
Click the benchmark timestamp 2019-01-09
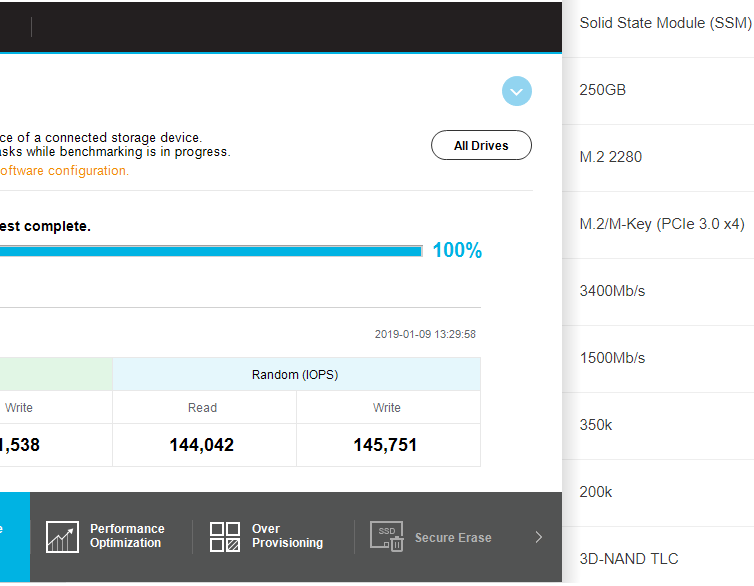point(425,334)
